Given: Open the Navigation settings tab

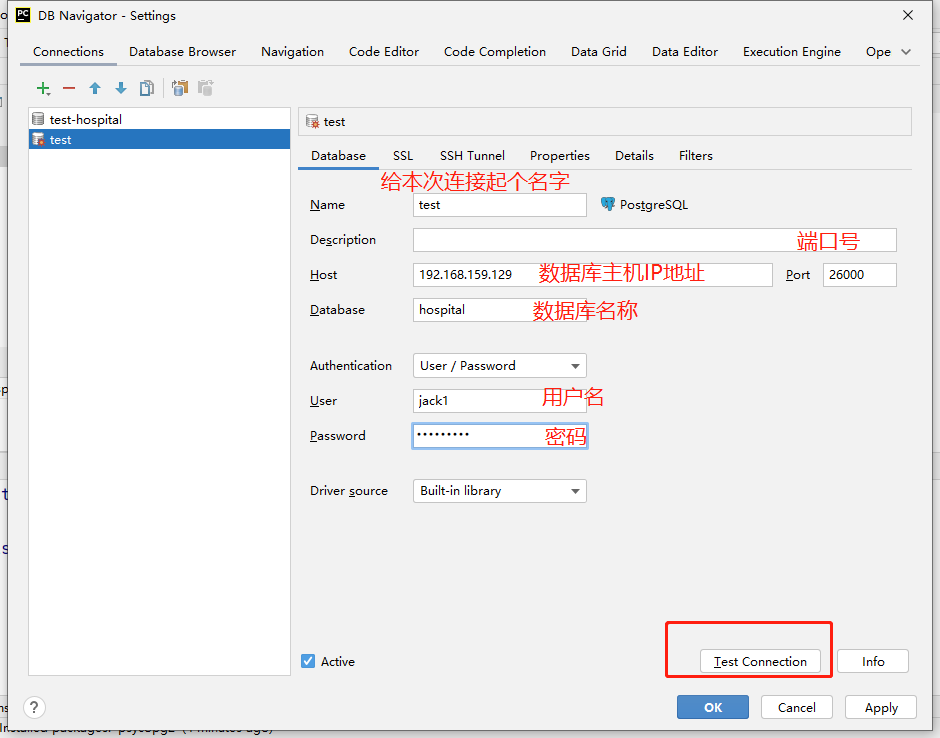Looking at the screenshot, I should [x=293, y=52].
